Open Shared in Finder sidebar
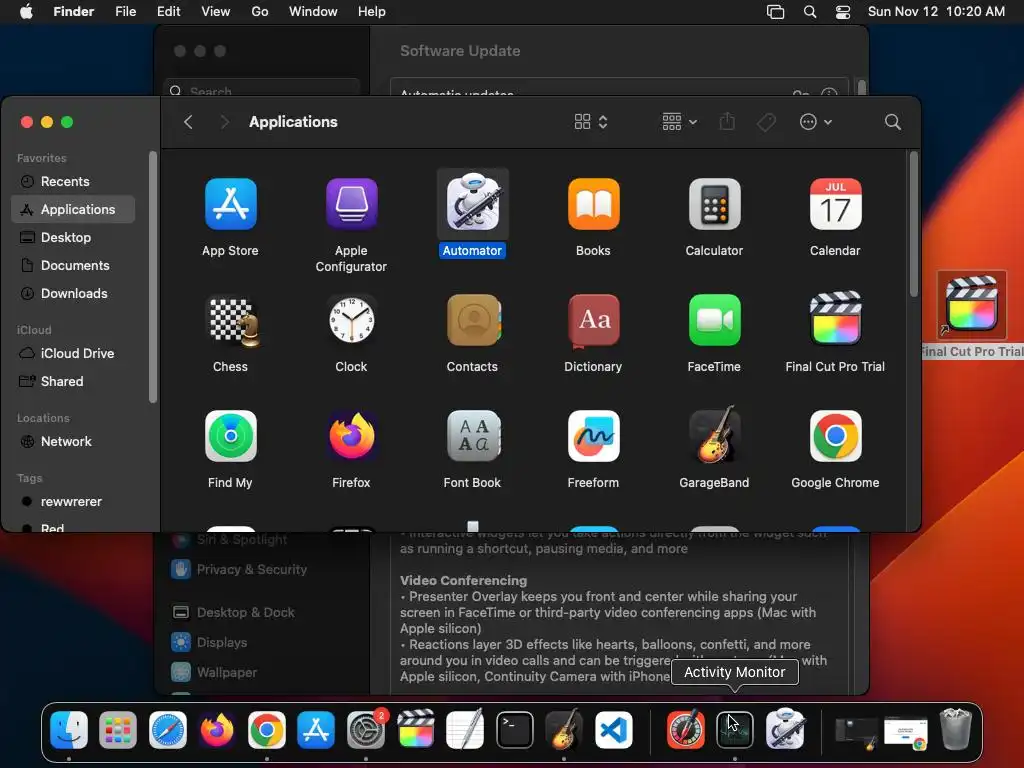Screen dimensions: 1024x768 [73, 381]
